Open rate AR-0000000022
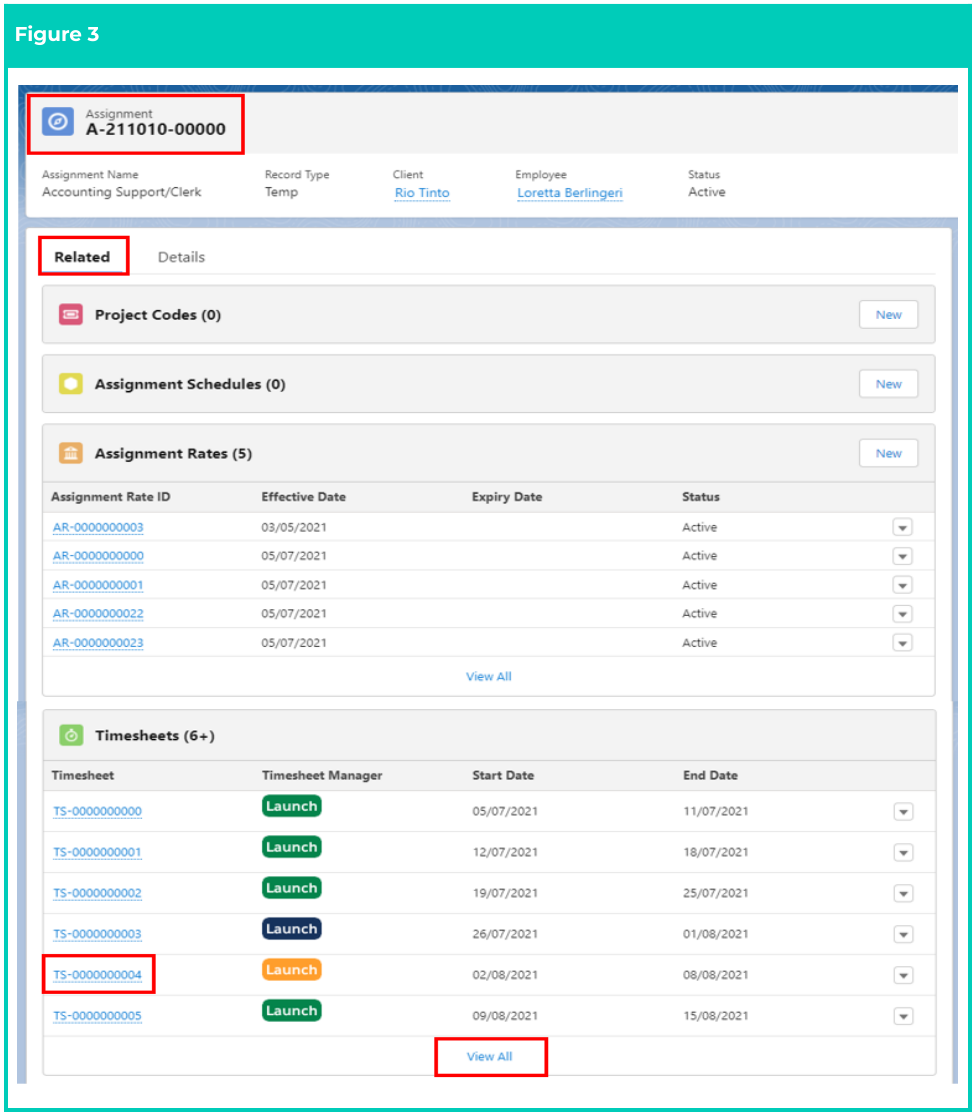 (98, 614)
